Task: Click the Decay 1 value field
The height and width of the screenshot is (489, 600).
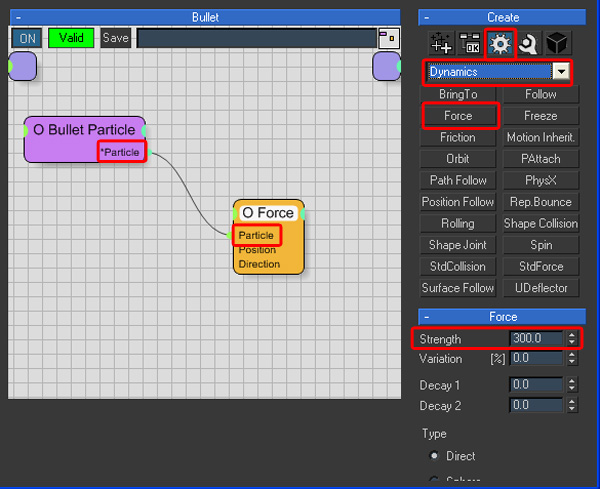Action: 536,385
